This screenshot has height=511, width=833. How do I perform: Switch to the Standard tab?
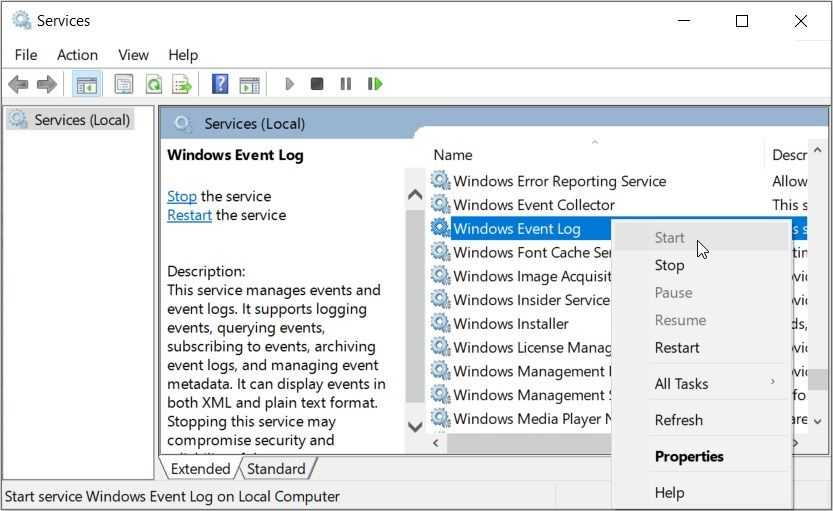tap(276, 468)
